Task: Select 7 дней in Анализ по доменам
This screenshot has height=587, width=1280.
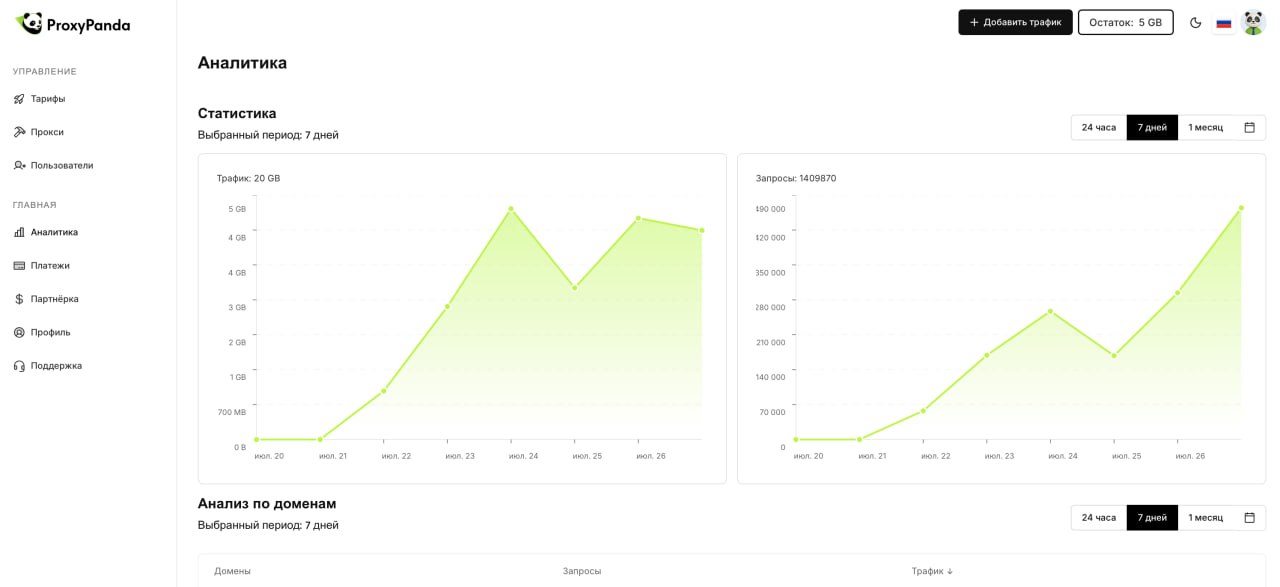Action: point(1152,517)
